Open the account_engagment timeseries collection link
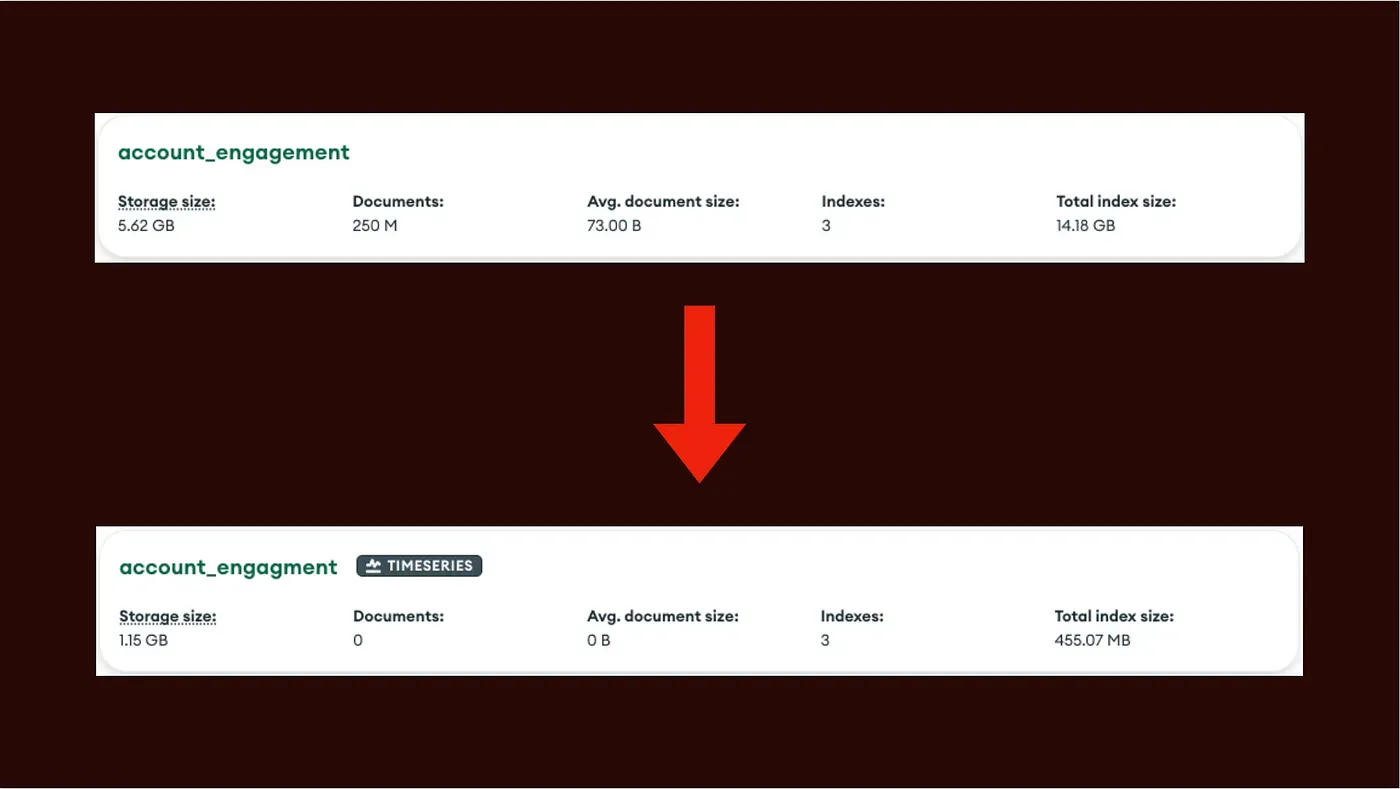 pyautogui.click(x=229, y=567)
